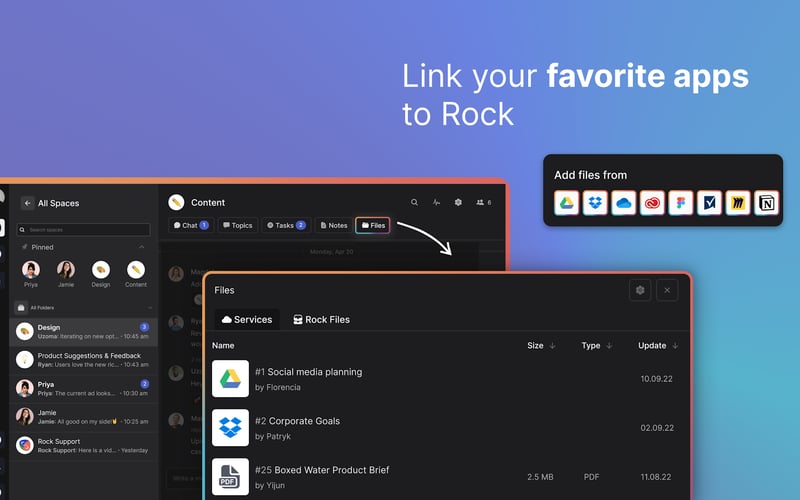Select the Services tab

(x=247, y=319)
